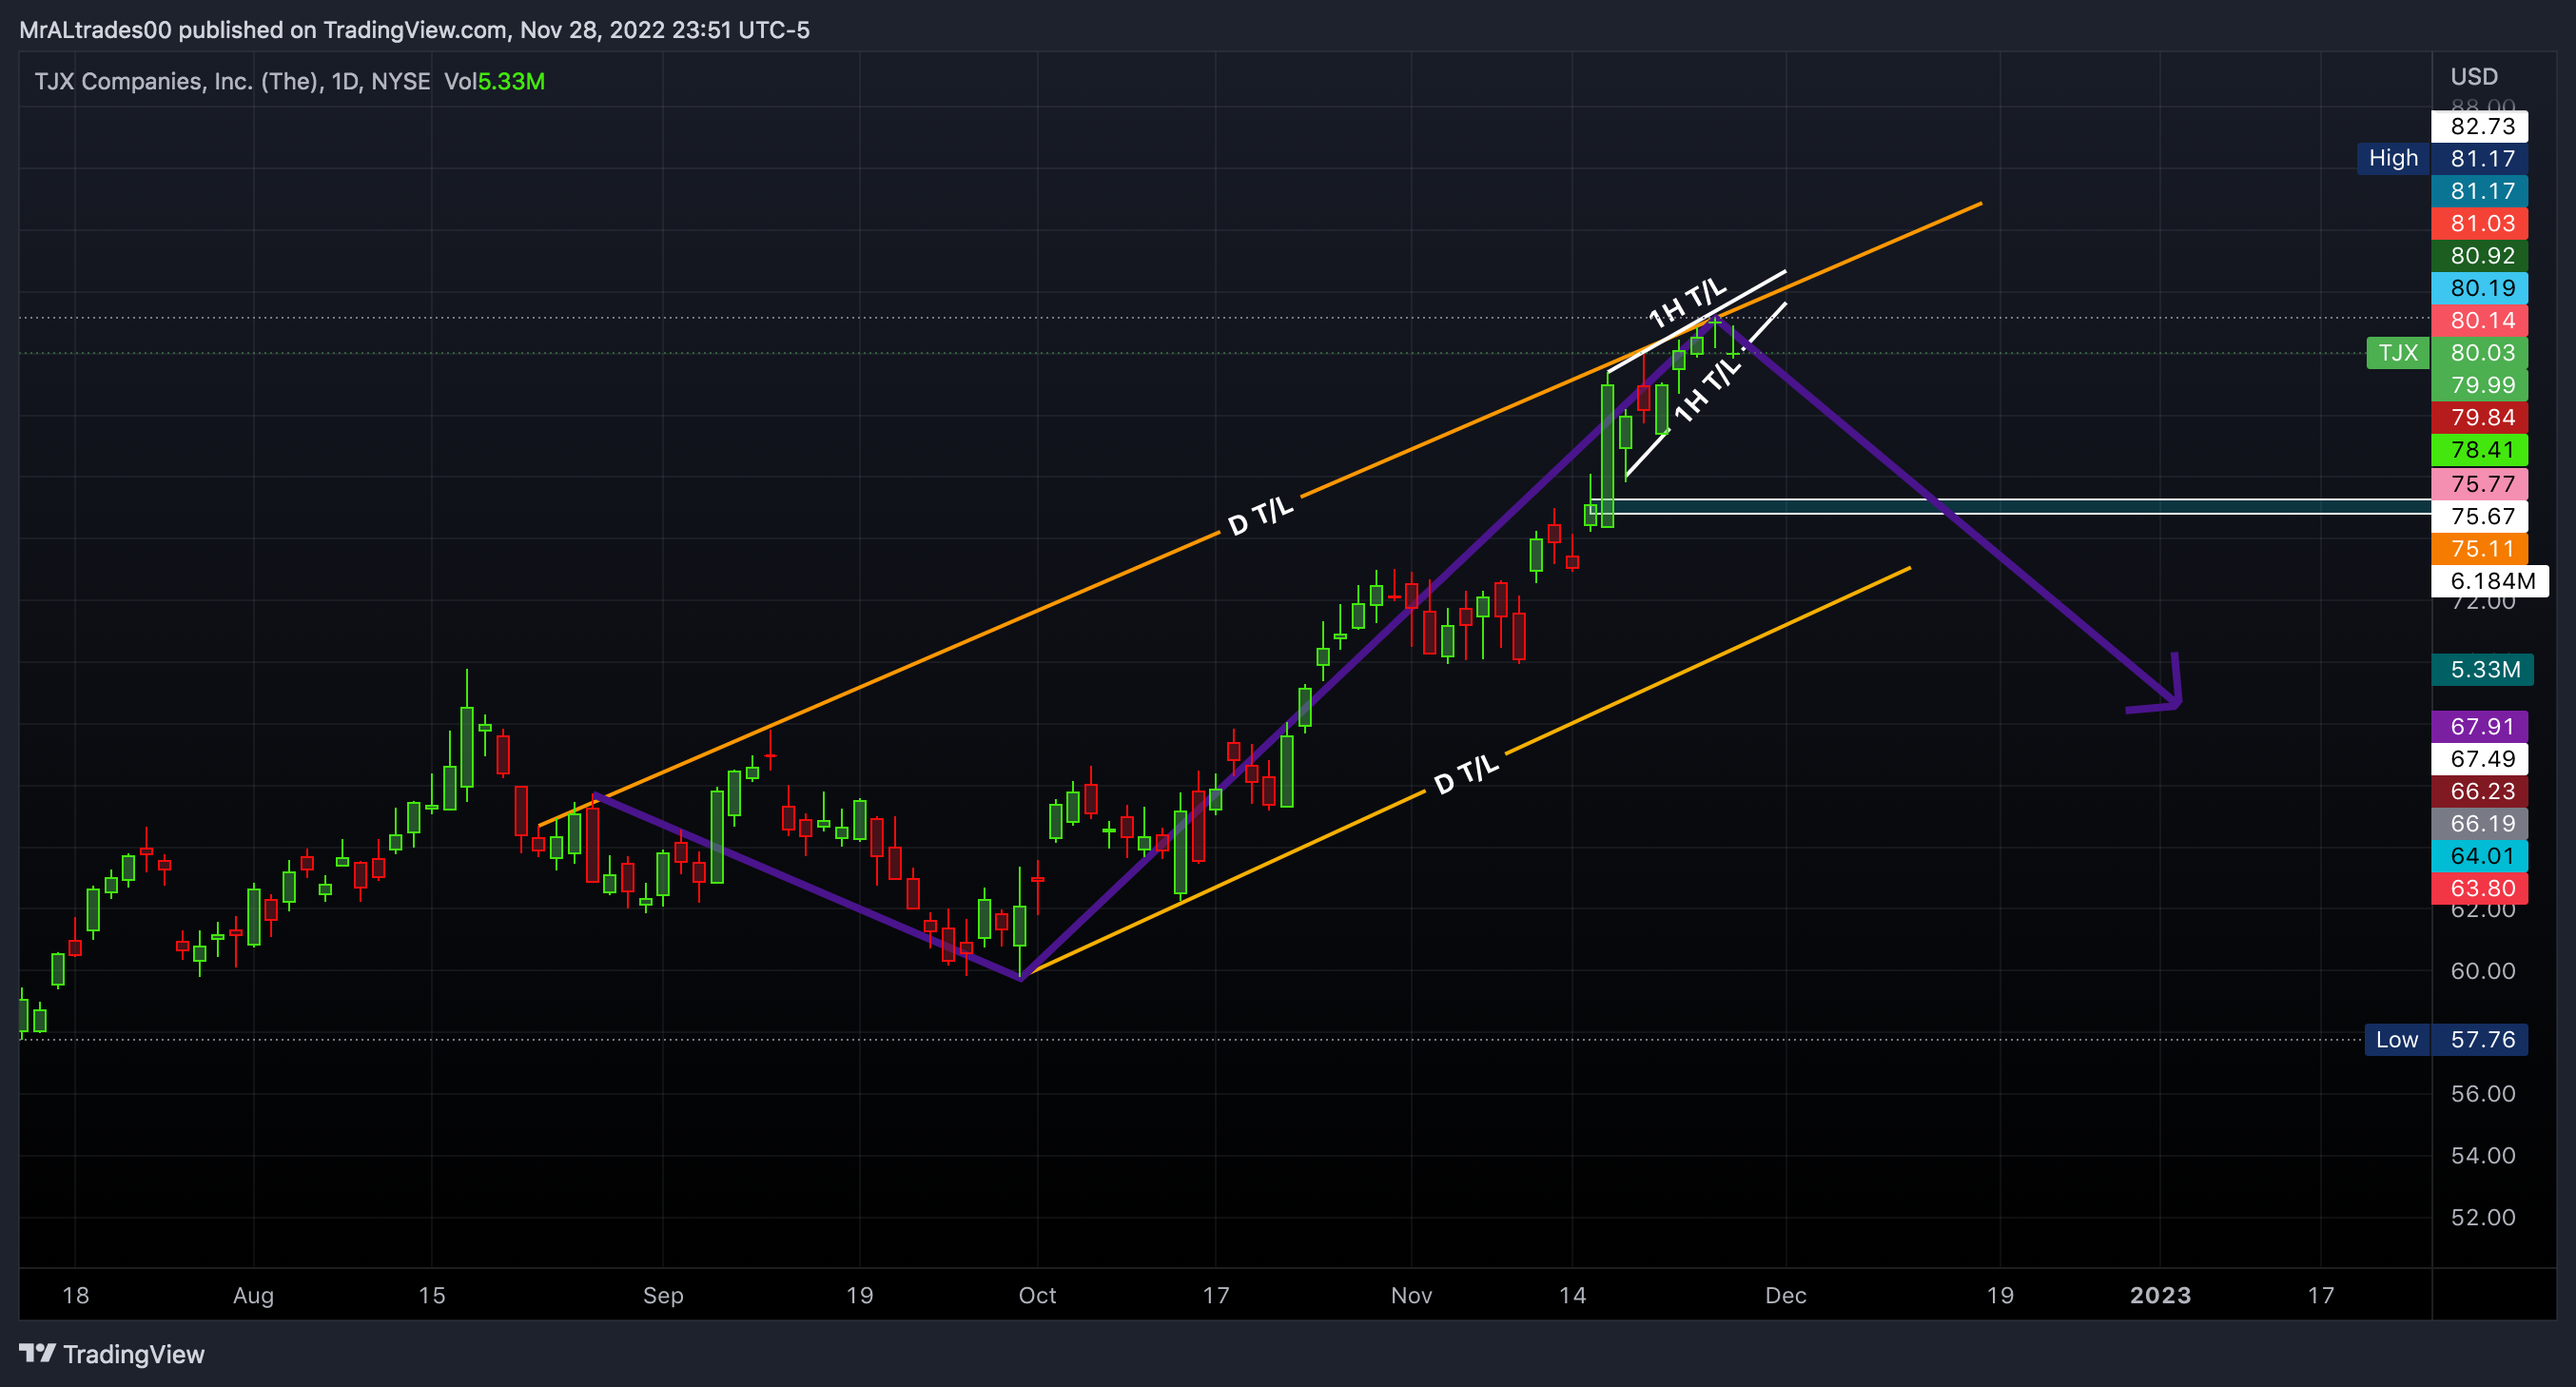Viewport: 2576px width, 1387px height.
Task: Select the pink 75.77 price label
Action: coord(2481,484)
